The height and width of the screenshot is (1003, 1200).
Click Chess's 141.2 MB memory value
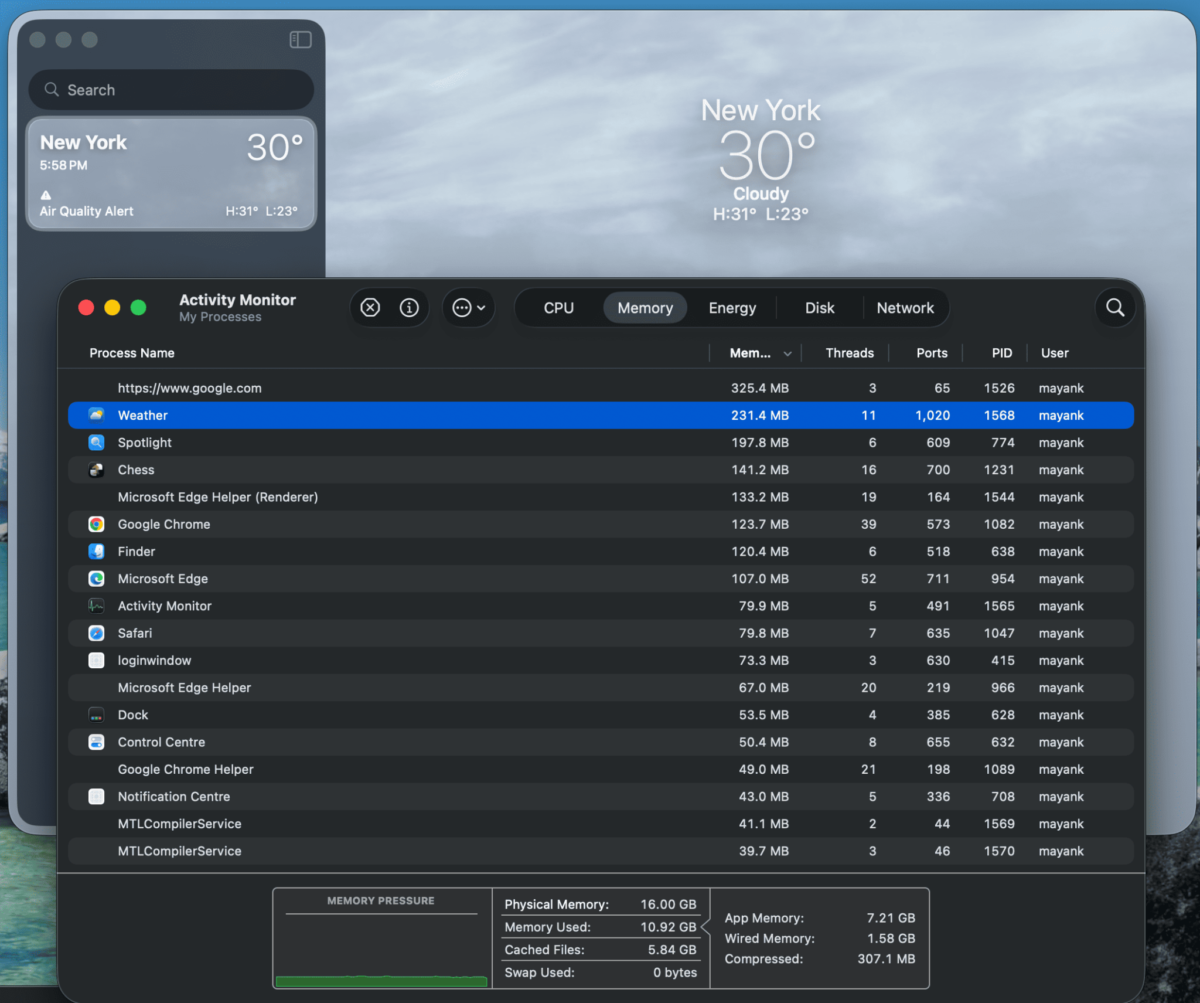click(x=760, y=470)
